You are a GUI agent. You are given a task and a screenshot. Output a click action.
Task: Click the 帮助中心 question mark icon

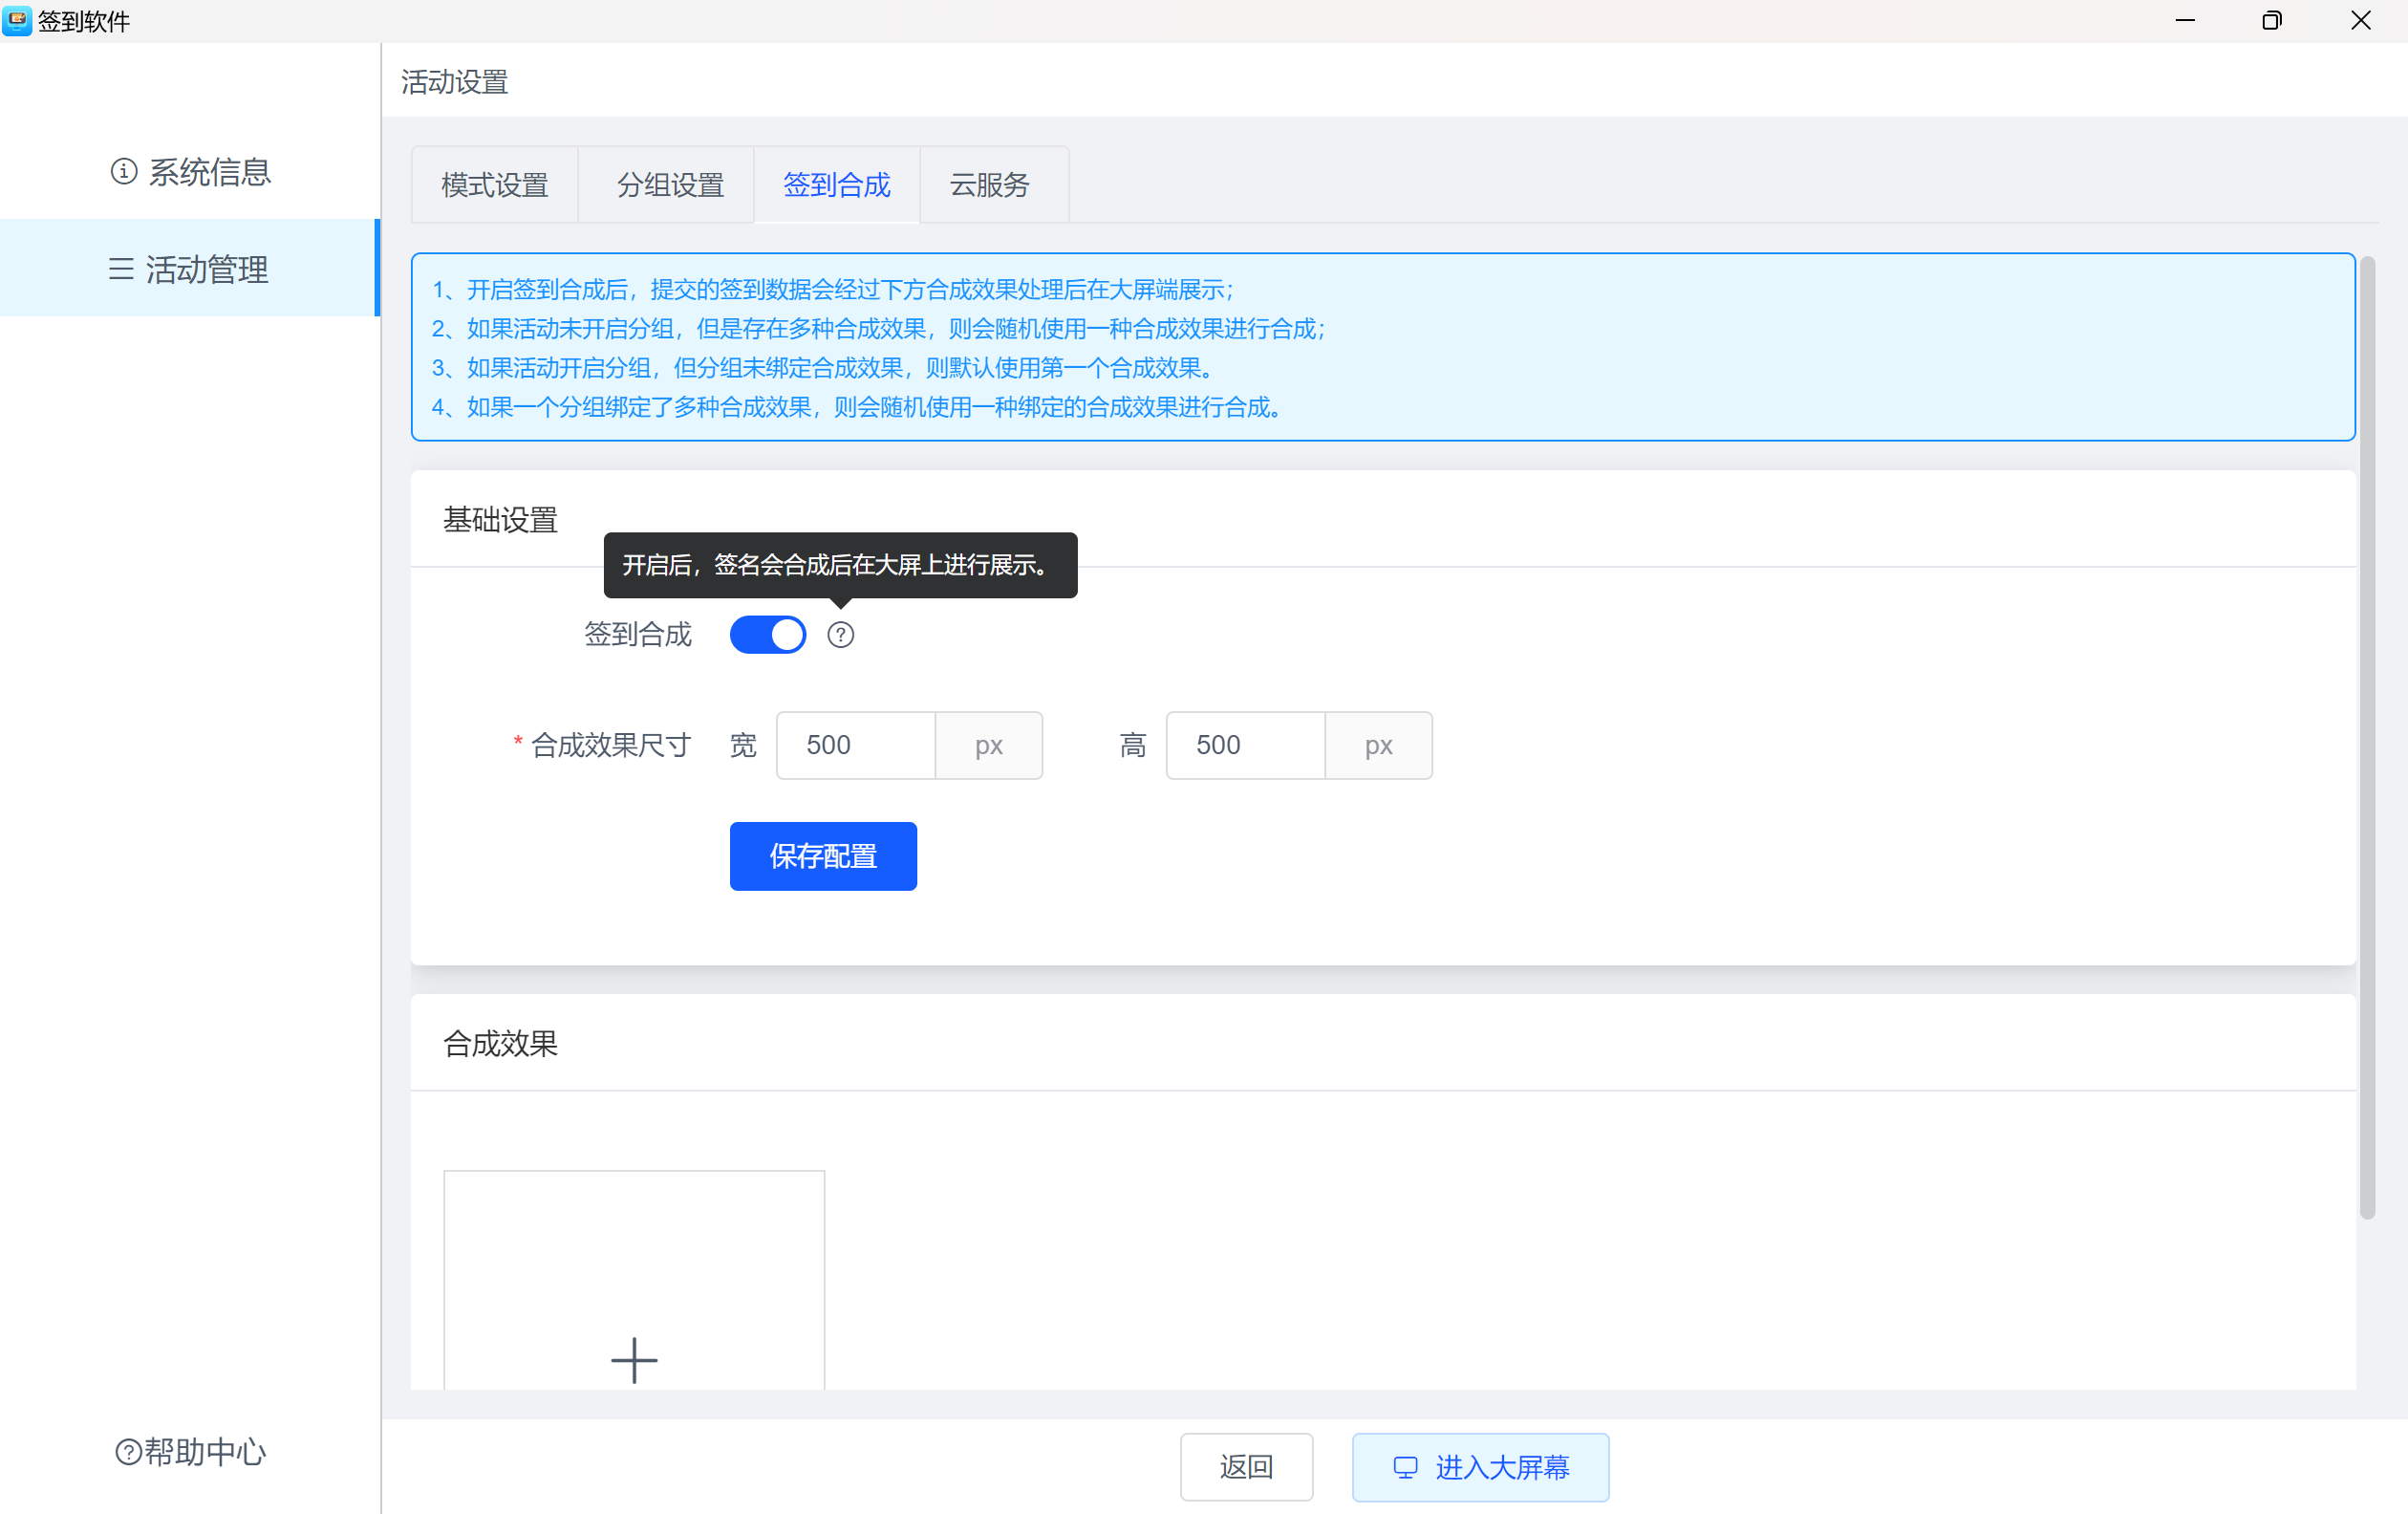click(128, 1451)
